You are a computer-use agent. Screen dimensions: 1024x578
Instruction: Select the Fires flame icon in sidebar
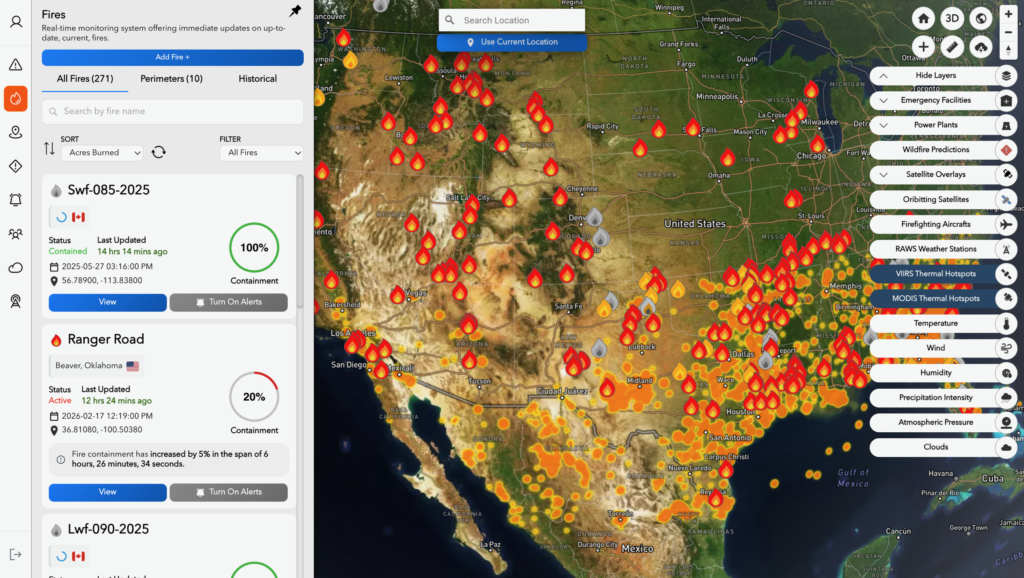(16, 99)
